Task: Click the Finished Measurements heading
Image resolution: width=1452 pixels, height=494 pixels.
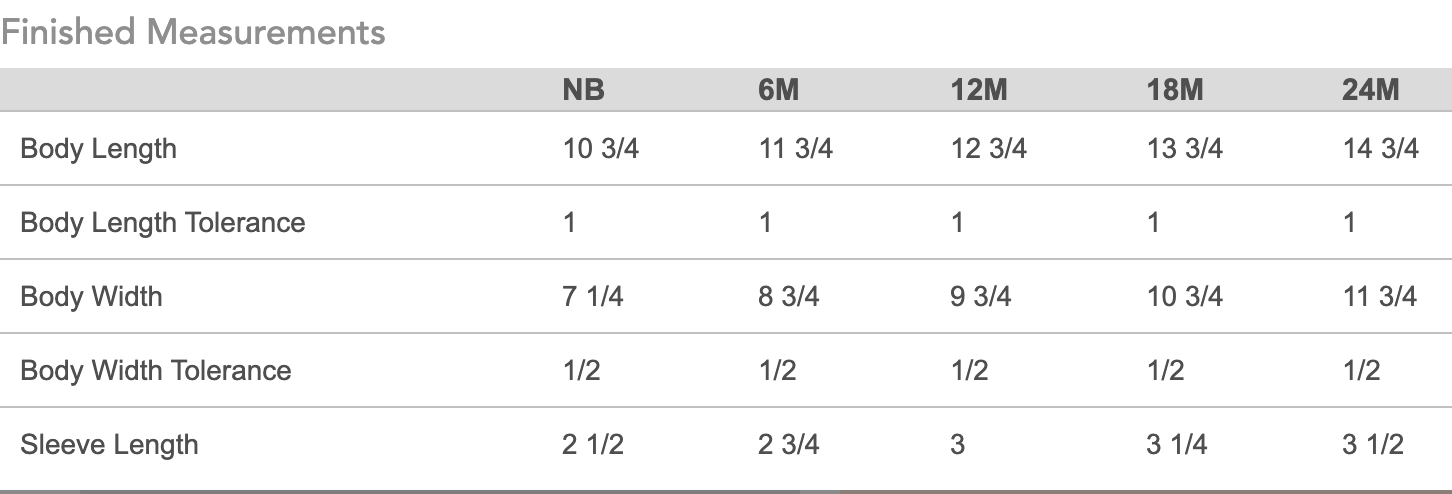Action: pyautogui.click(x=193, y=32)
